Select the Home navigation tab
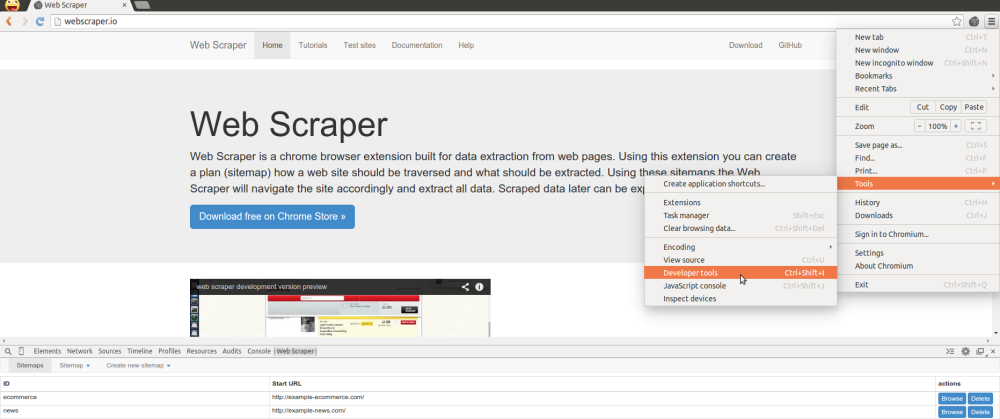This screenshot has width=1000, height=419. pos(272,45)
